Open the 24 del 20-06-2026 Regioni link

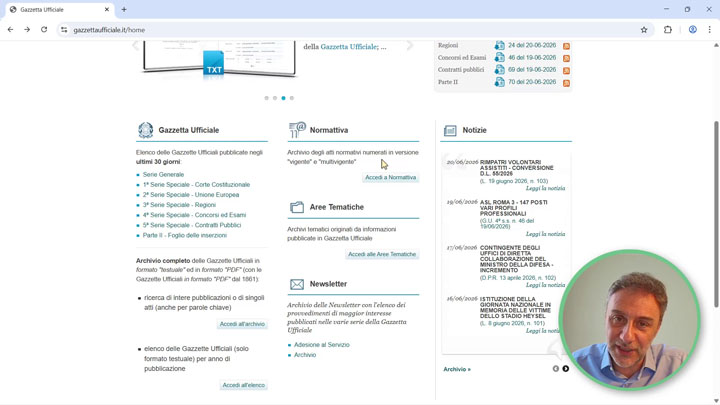(532, 45)
